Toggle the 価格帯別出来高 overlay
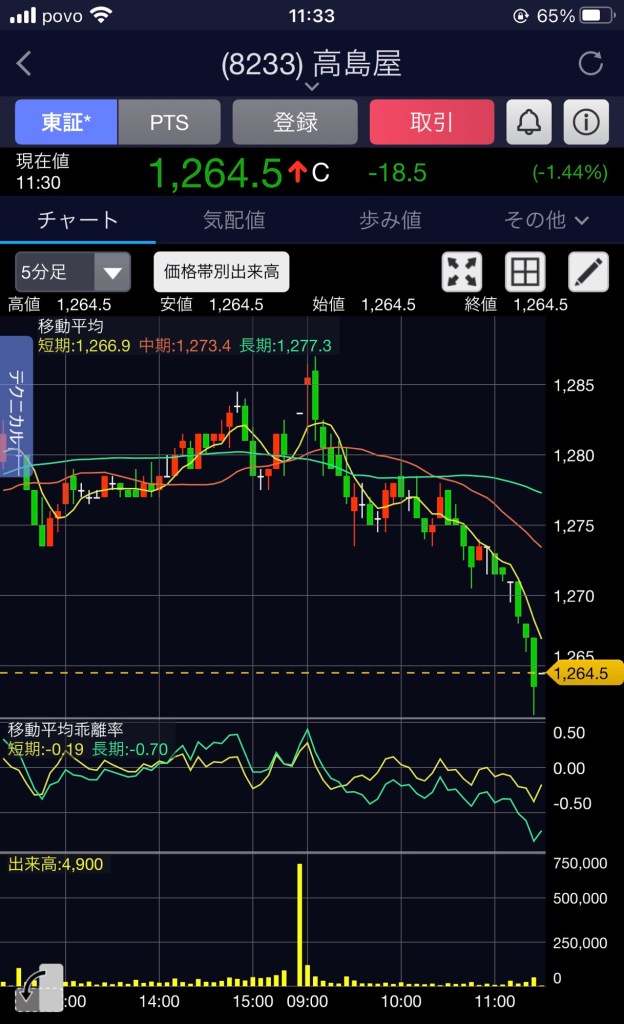 point(222,271)
